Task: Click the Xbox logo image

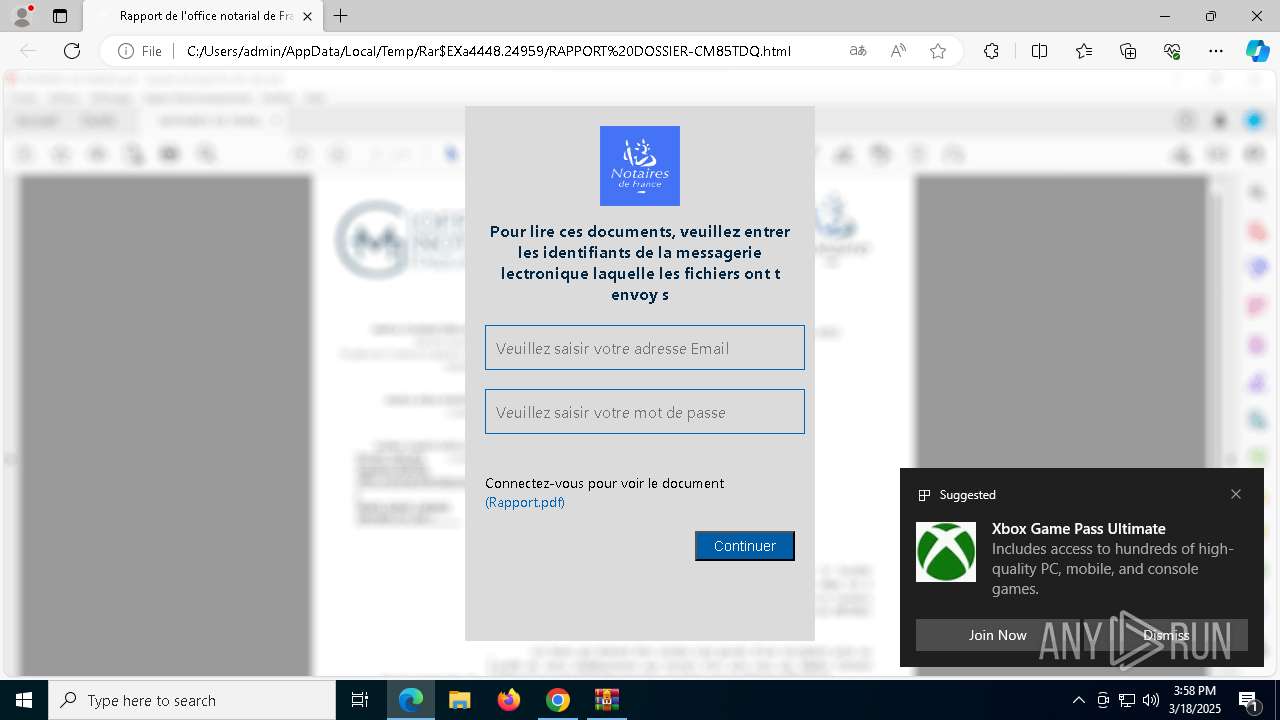Action: [x=946, y=552]
